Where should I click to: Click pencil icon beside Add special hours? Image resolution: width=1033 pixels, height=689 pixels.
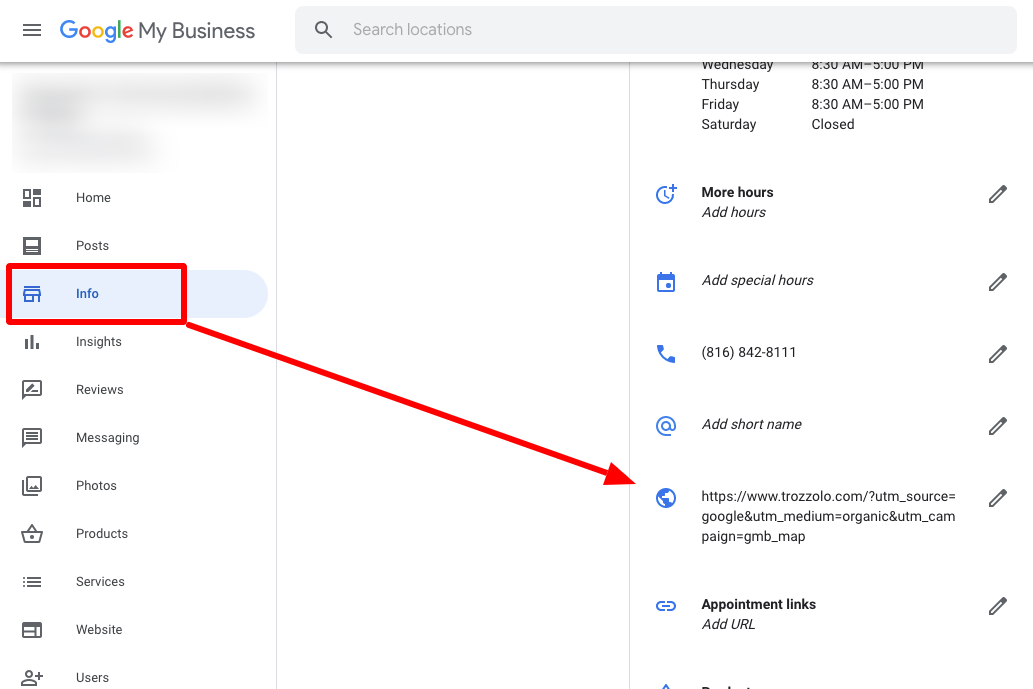(997, 282)
